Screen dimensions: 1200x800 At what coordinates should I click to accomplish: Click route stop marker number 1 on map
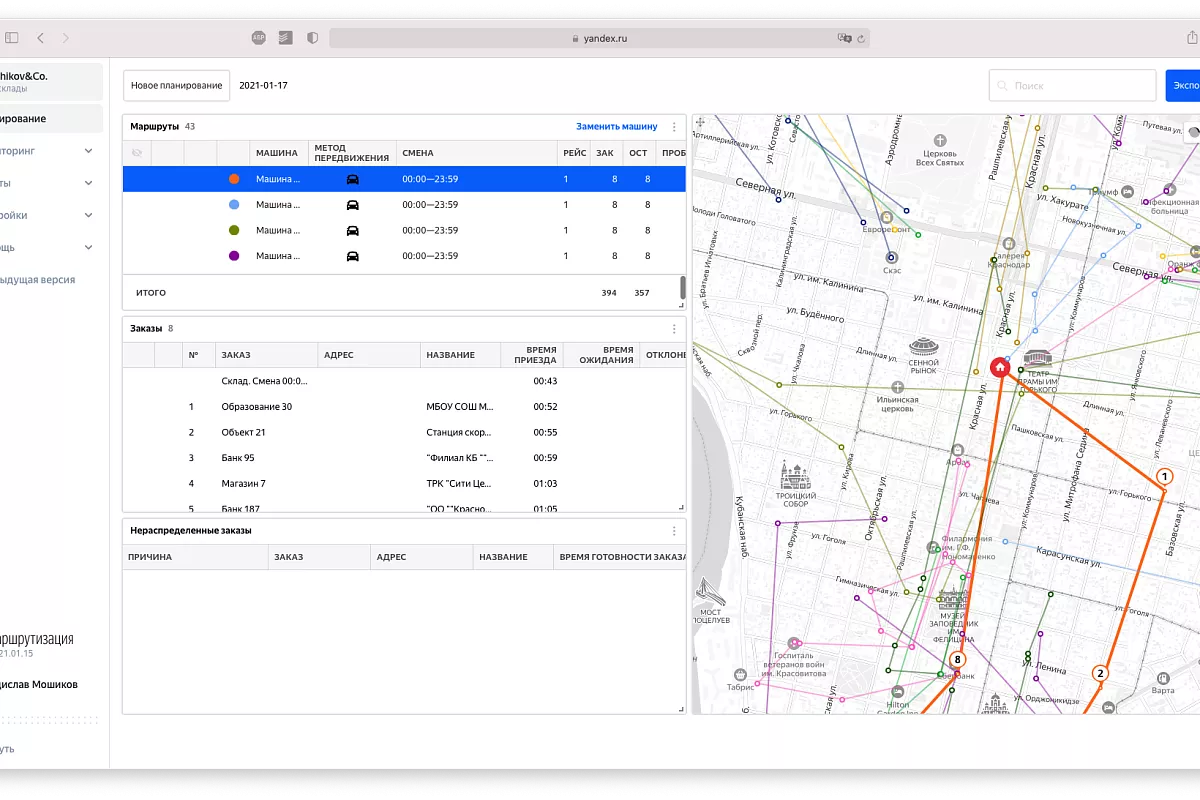pos(1164,477)
